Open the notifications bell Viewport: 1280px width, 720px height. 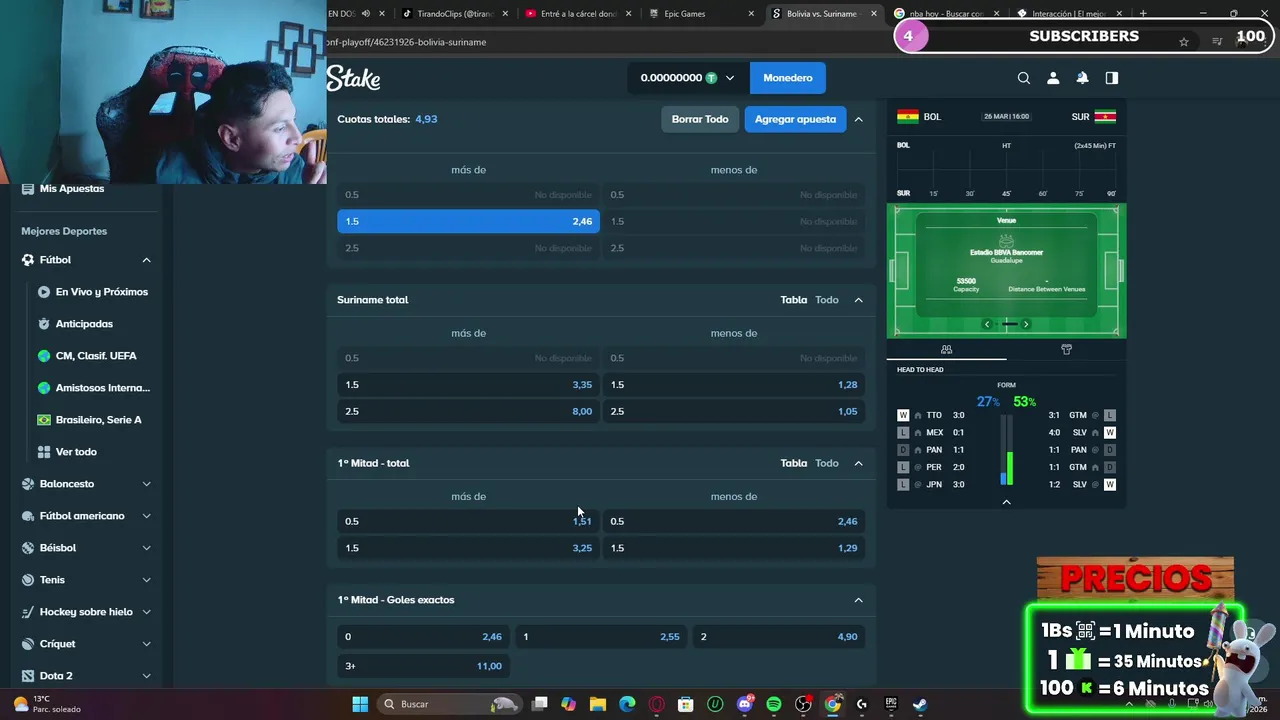coord(1082,78)
